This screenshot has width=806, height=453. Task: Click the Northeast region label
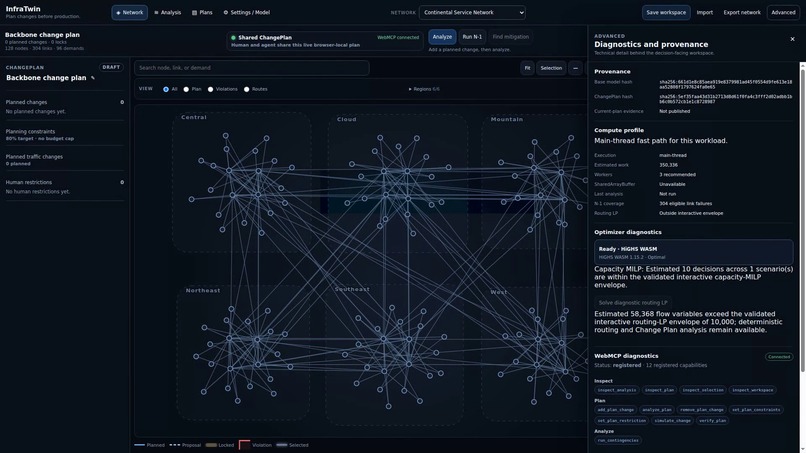203,291
